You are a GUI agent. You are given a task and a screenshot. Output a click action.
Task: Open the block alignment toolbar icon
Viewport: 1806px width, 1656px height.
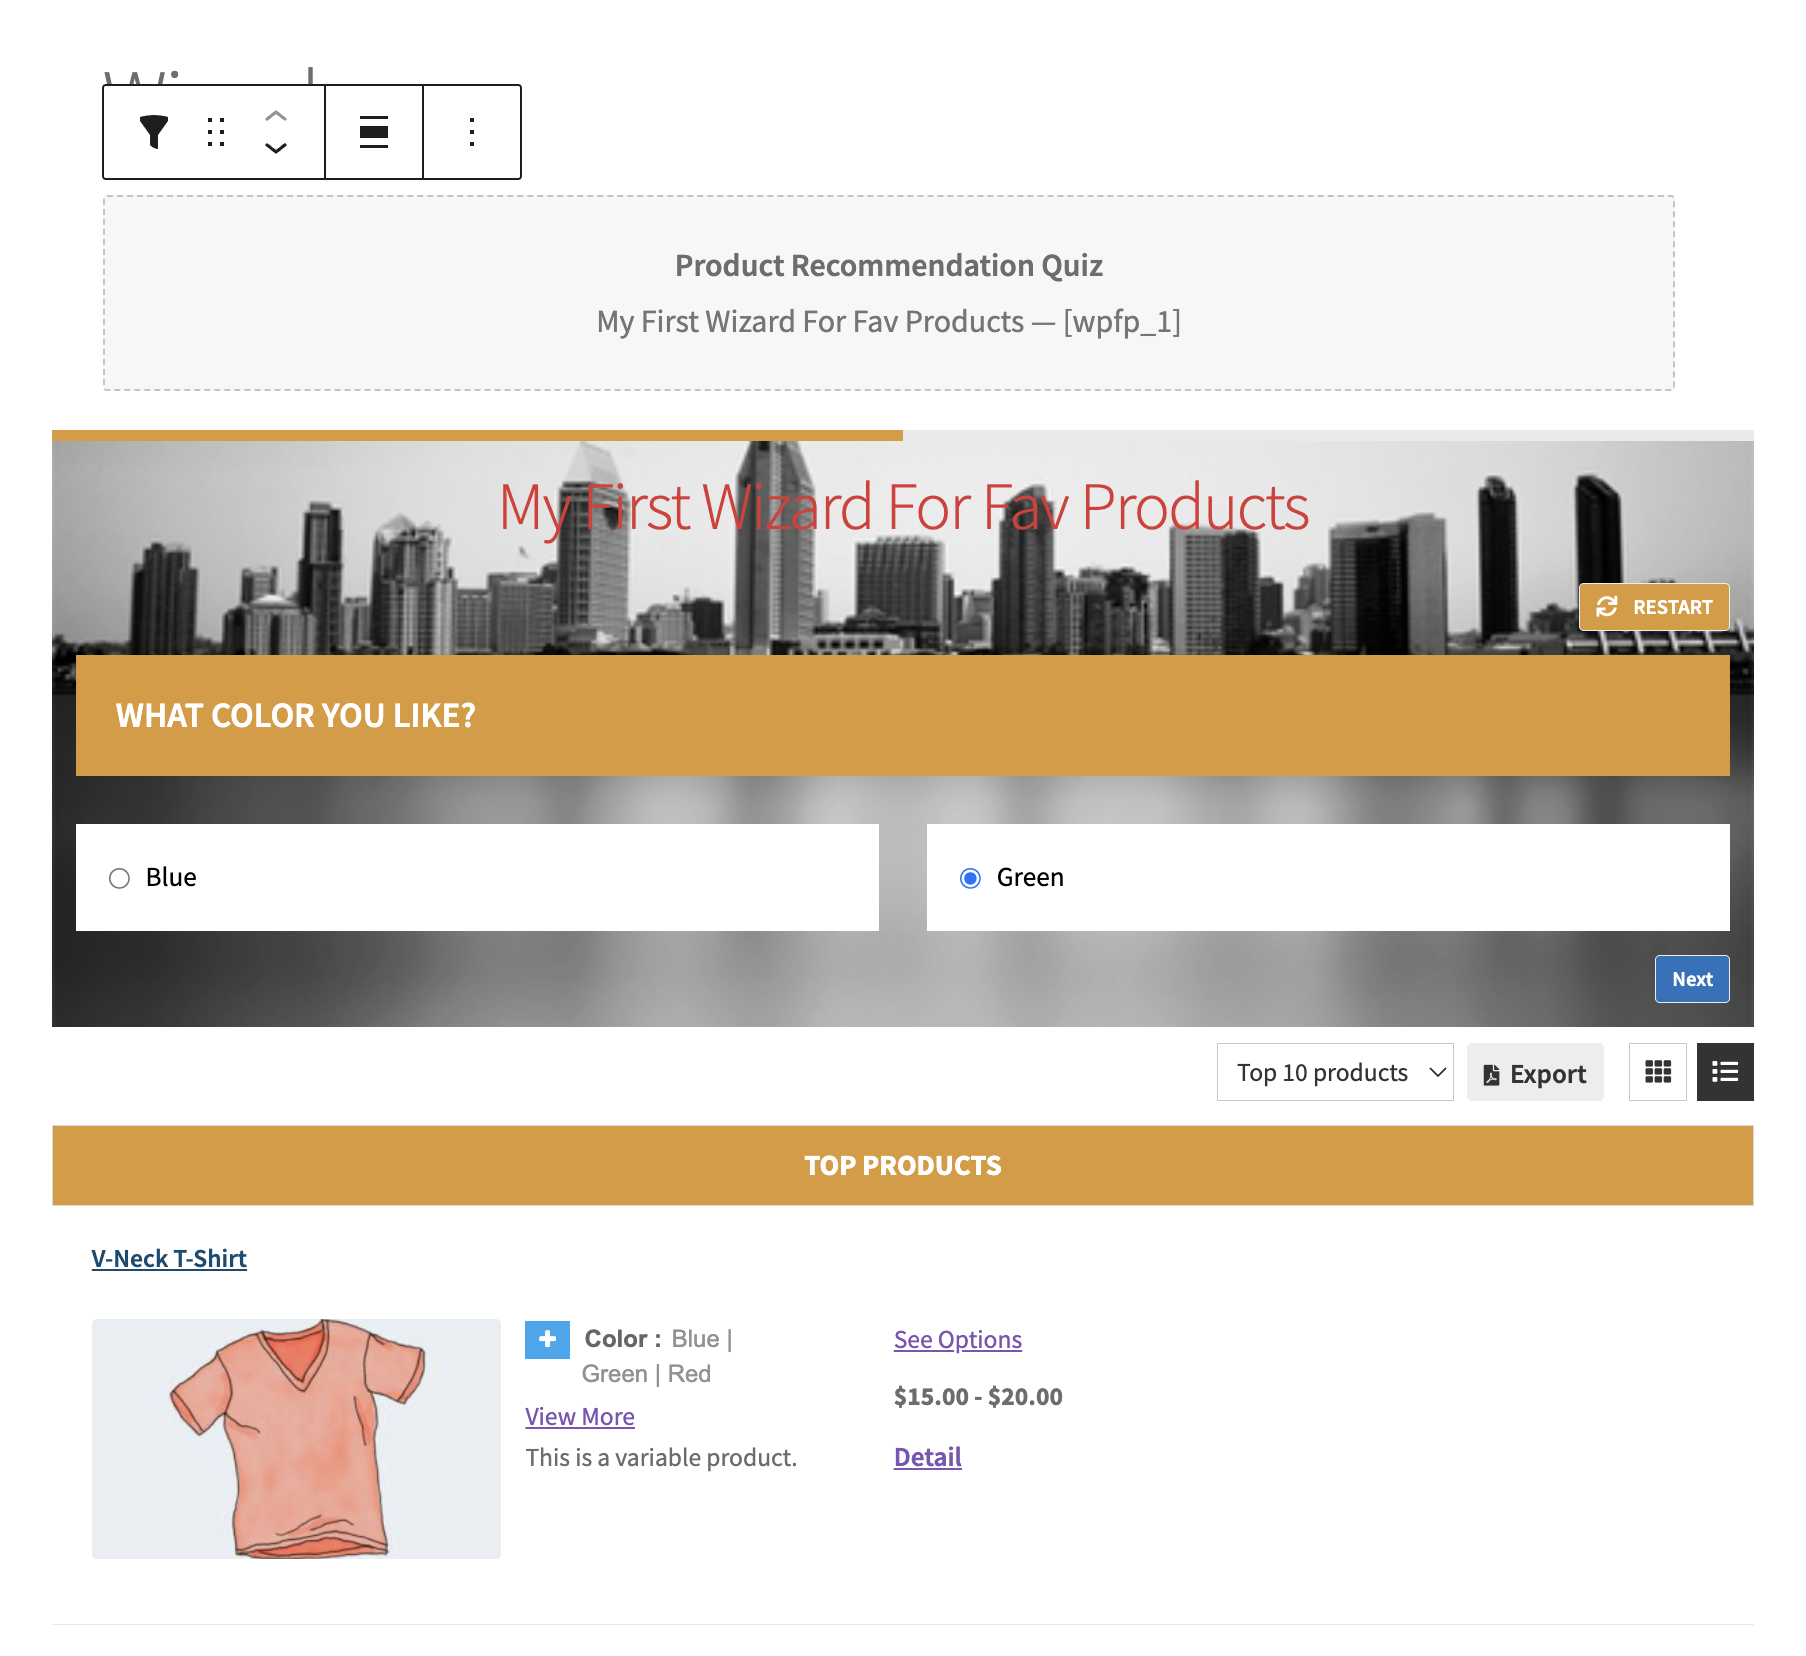(374, 132)
